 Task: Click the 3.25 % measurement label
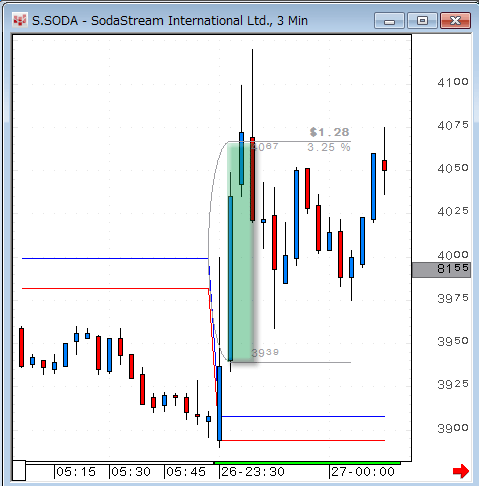pos(329,147)
